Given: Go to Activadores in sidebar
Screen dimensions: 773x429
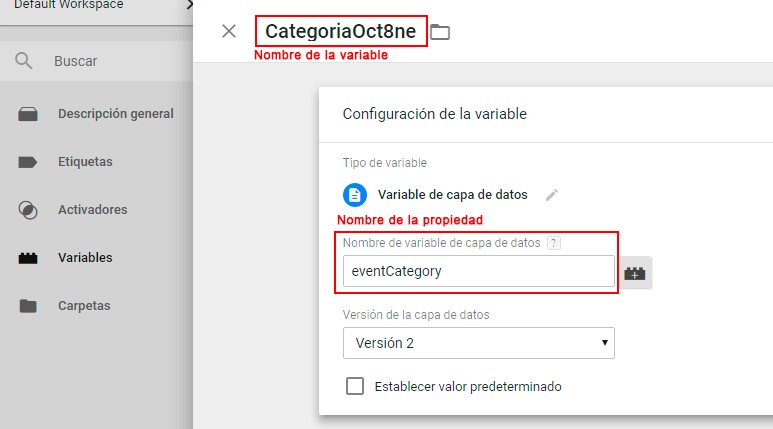Looking at the screenshot, I should (x=92, y=210).
